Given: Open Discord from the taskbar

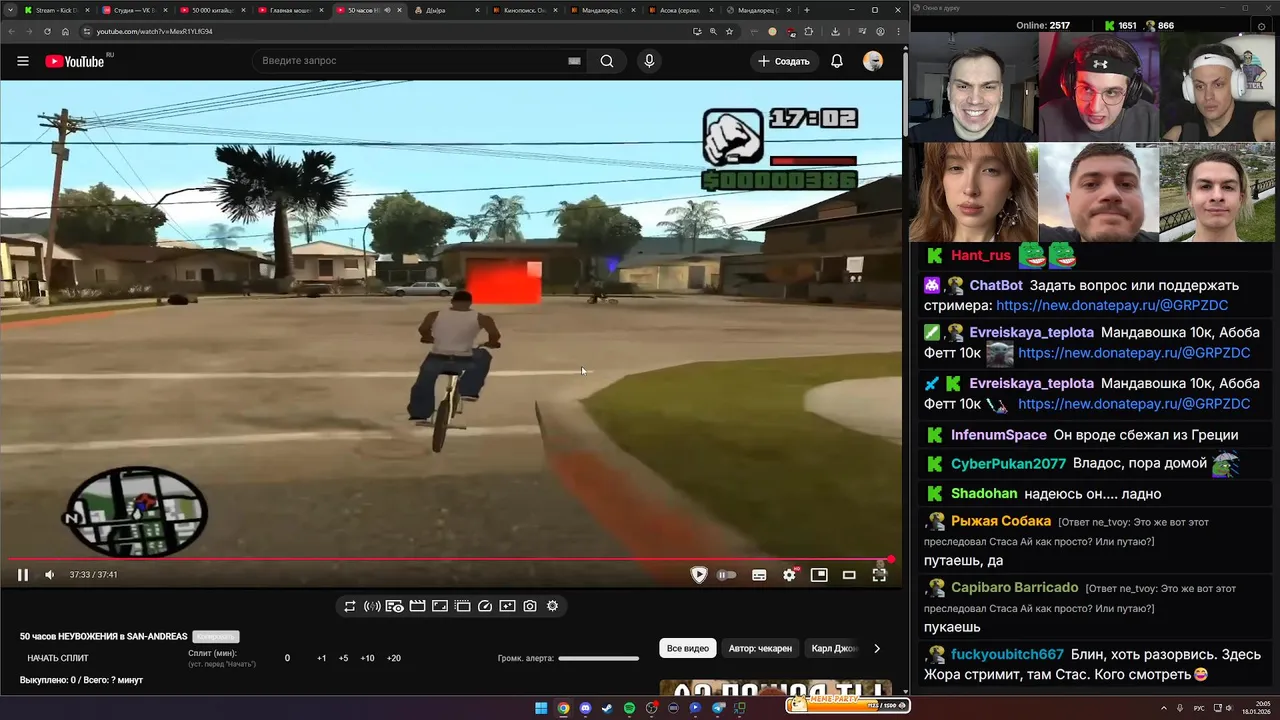Looking at the screenshot, I should tap(585, 708).
